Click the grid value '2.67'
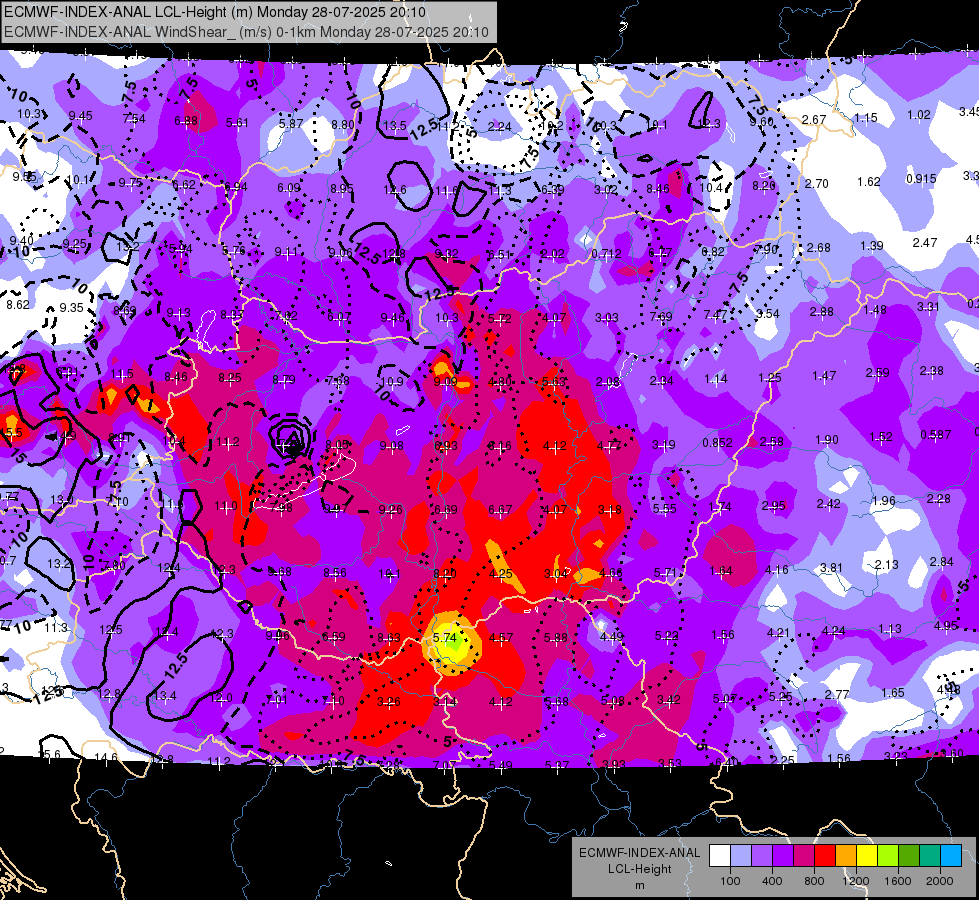This screenshot has height=900, width=979. pyautogui.click(x=814, y=119)
